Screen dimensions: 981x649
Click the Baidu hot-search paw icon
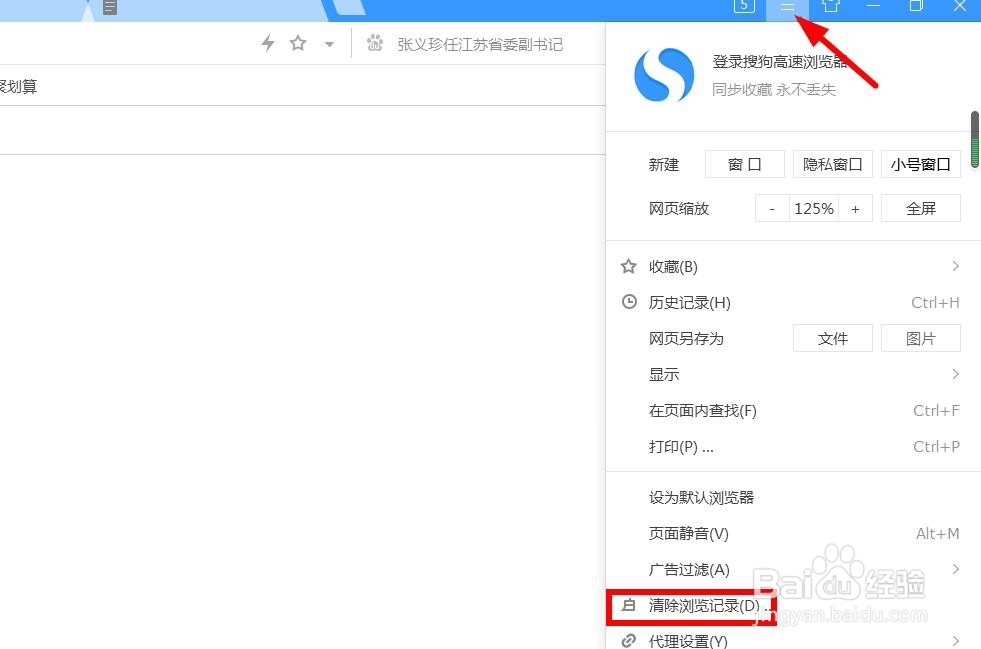tap(375, 44)
